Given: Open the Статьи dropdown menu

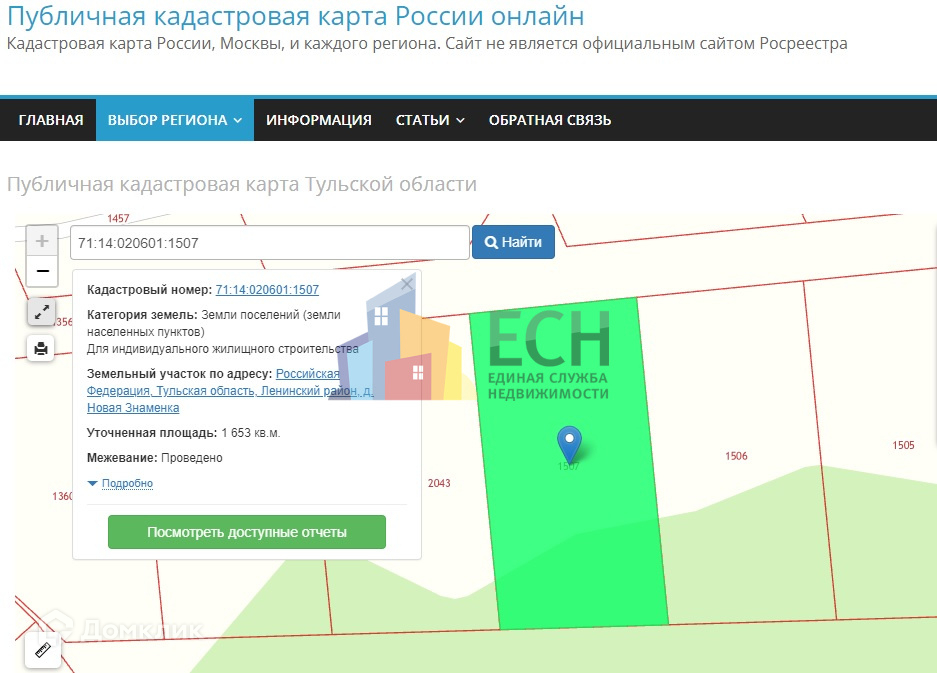Looking at the screenshot, I should 430,120.
